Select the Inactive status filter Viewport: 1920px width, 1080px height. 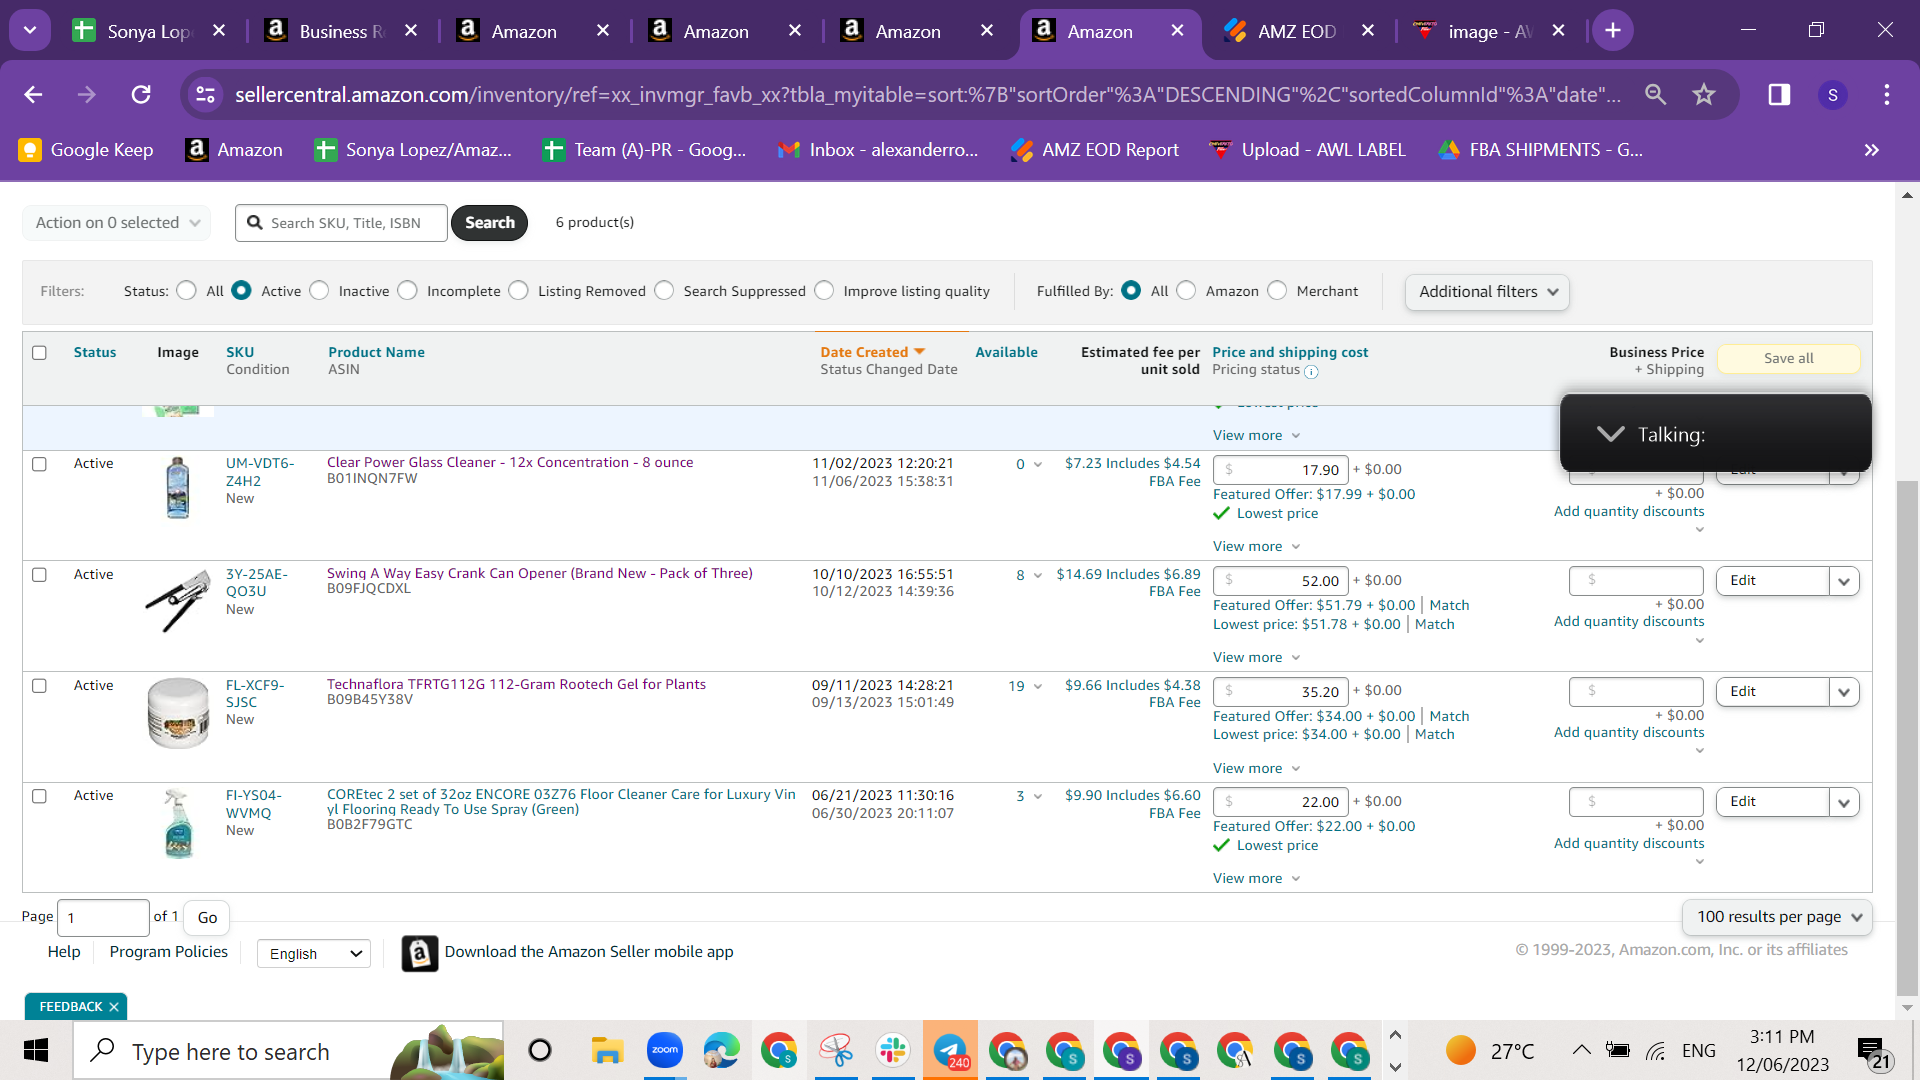point(319,290)
